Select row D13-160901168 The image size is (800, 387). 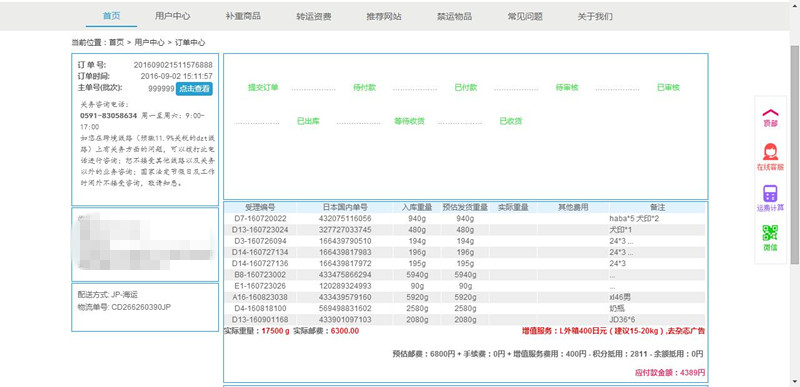(x=464, y=320)
